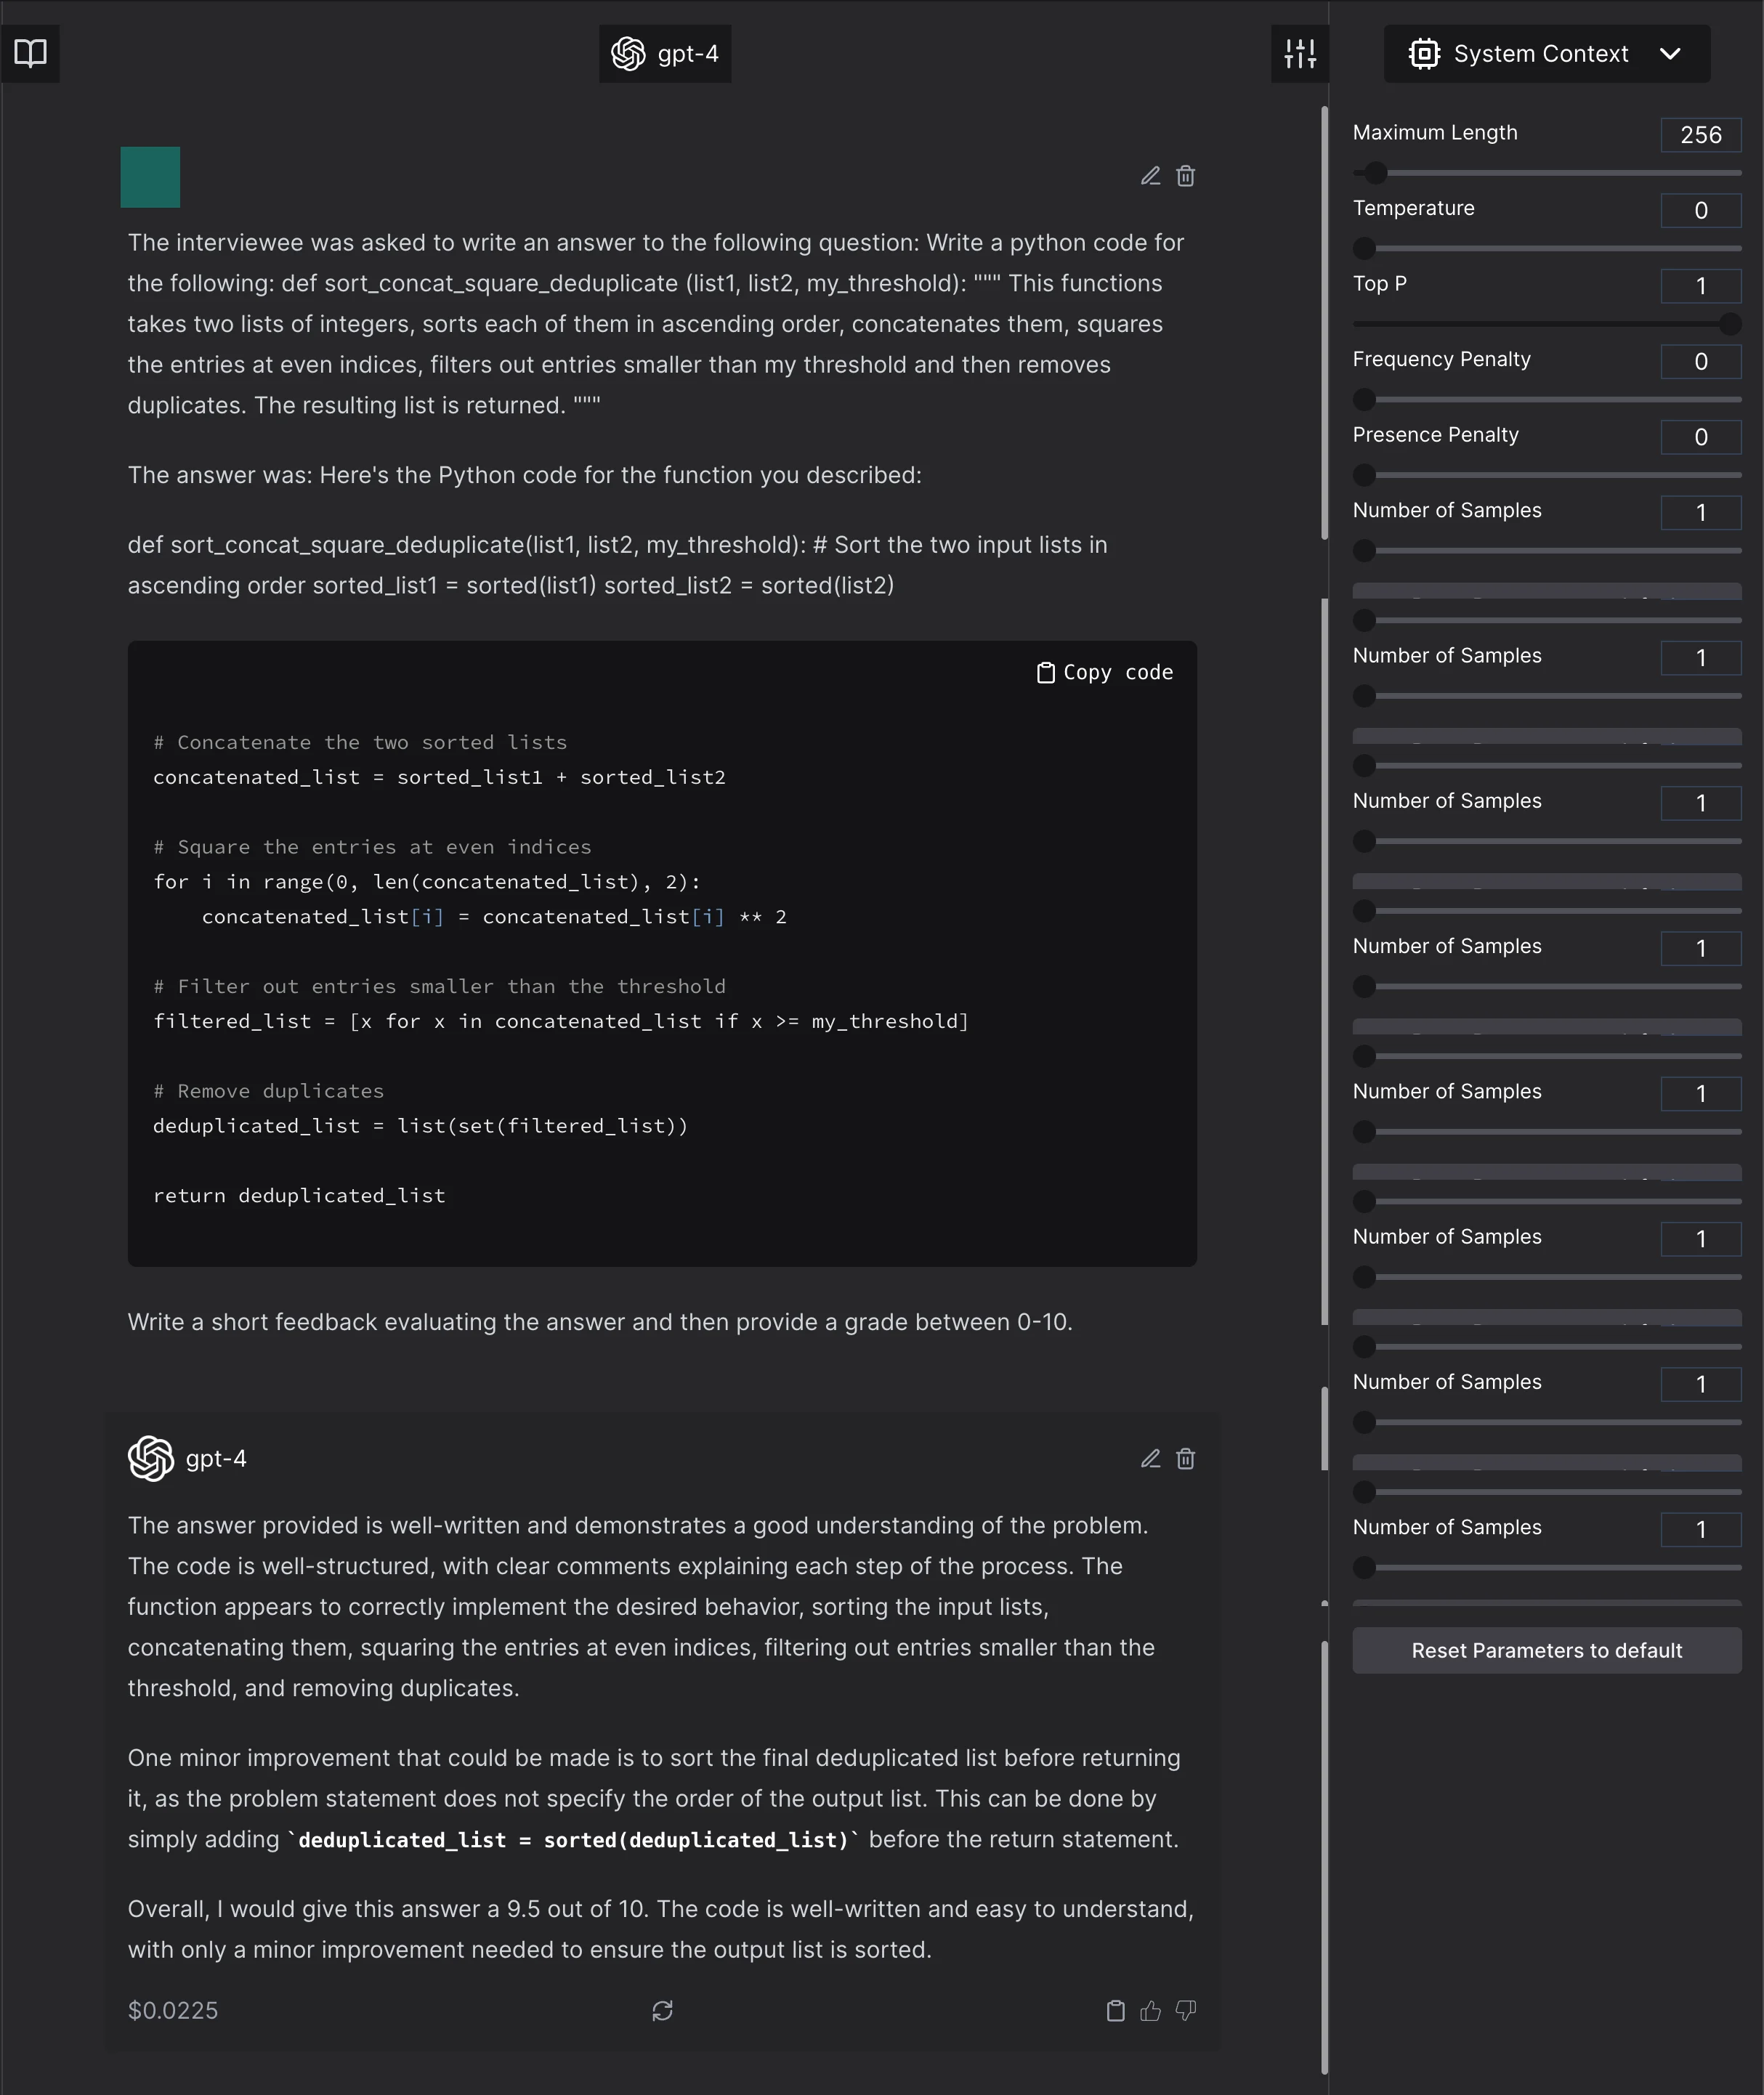
Task: Open the book icon sidebar panel
Action: 30,53
